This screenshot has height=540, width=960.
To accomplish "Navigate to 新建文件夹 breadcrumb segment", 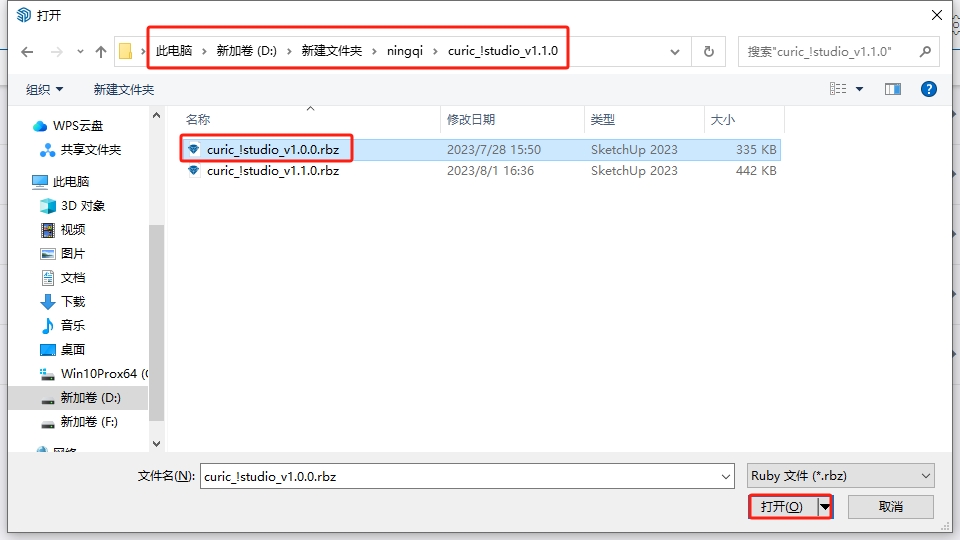I will [x=331, y=51].
